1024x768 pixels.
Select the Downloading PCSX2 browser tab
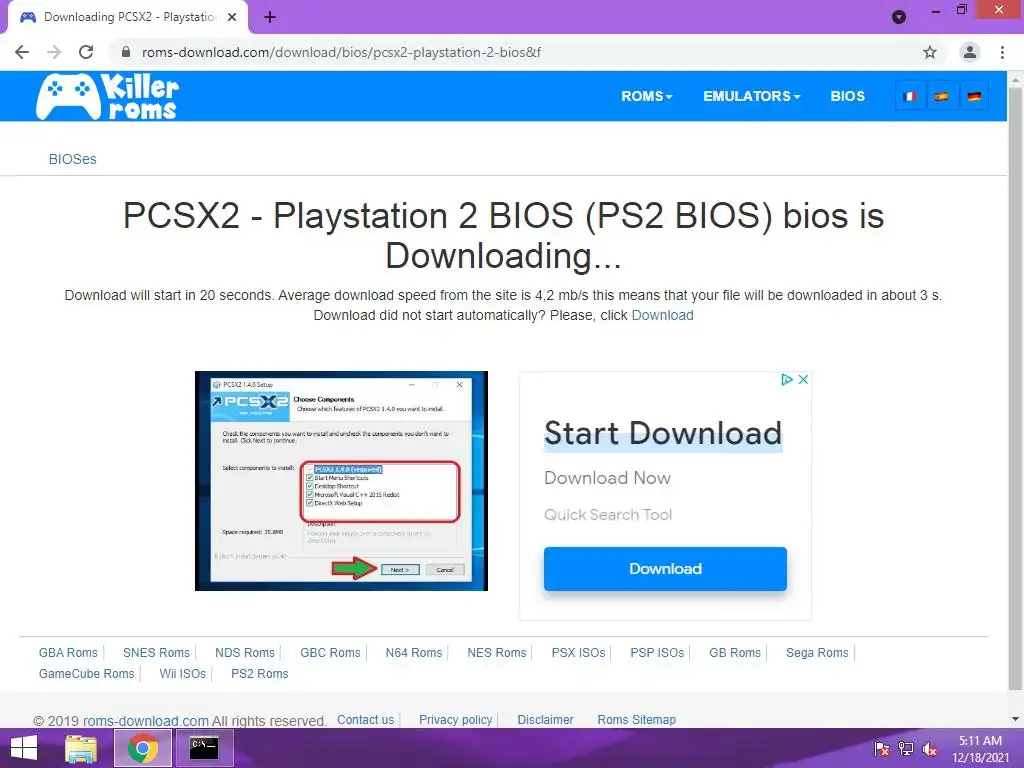(x=128, y=18)
